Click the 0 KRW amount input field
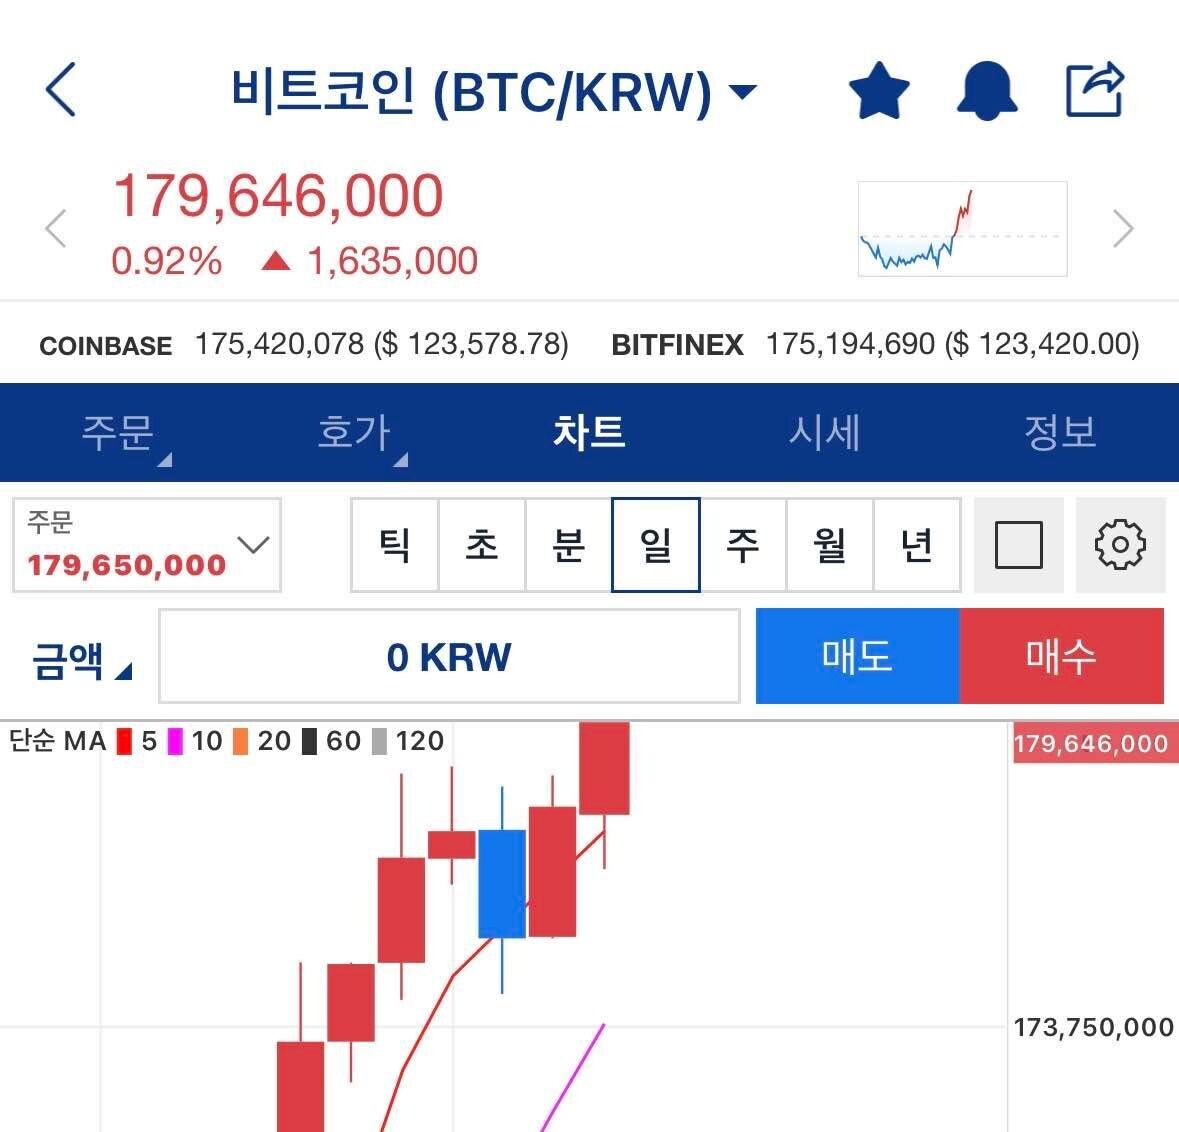The width and height of the screenshot is (1179, 1132). [x=451, y=657]
